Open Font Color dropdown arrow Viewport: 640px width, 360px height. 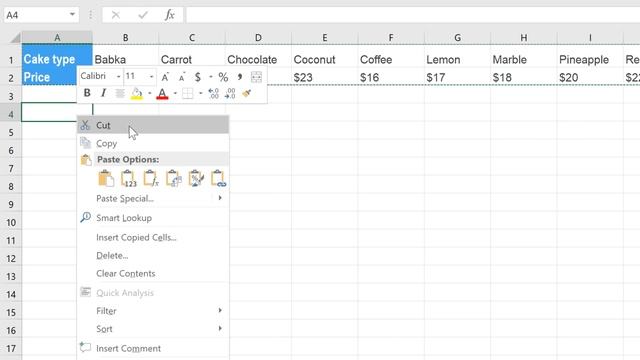coord(175,93)
